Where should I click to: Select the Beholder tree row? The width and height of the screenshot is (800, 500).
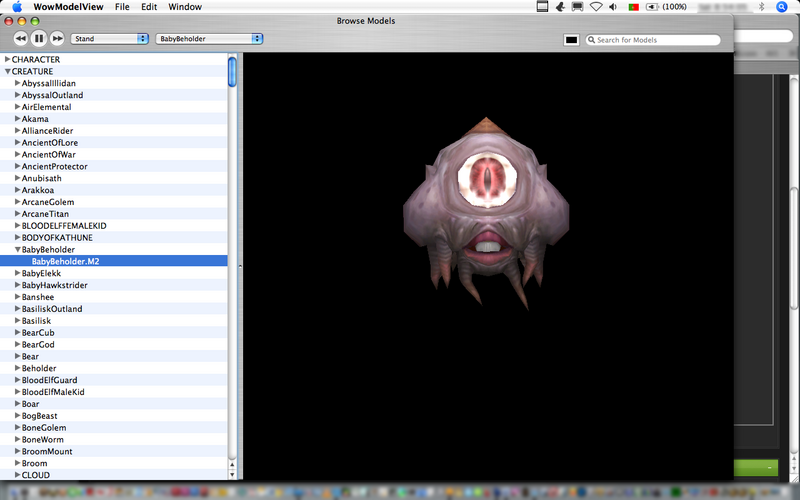point(114,368)
